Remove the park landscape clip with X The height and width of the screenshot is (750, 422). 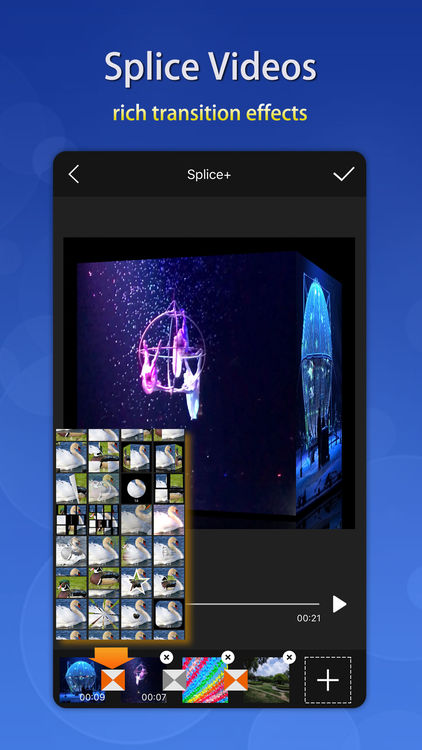coord(289,658)
